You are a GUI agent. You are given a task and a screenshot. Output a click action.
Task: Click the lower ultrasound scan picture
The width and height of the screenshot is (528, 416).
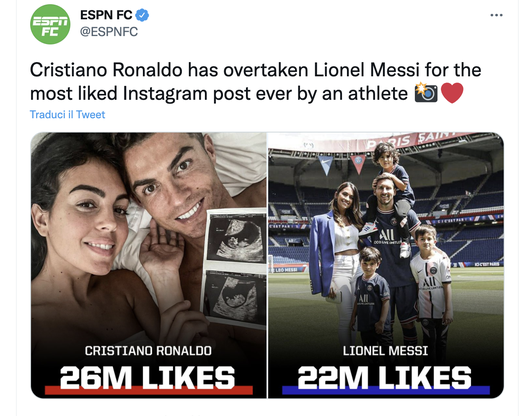[x=234, y=299]
